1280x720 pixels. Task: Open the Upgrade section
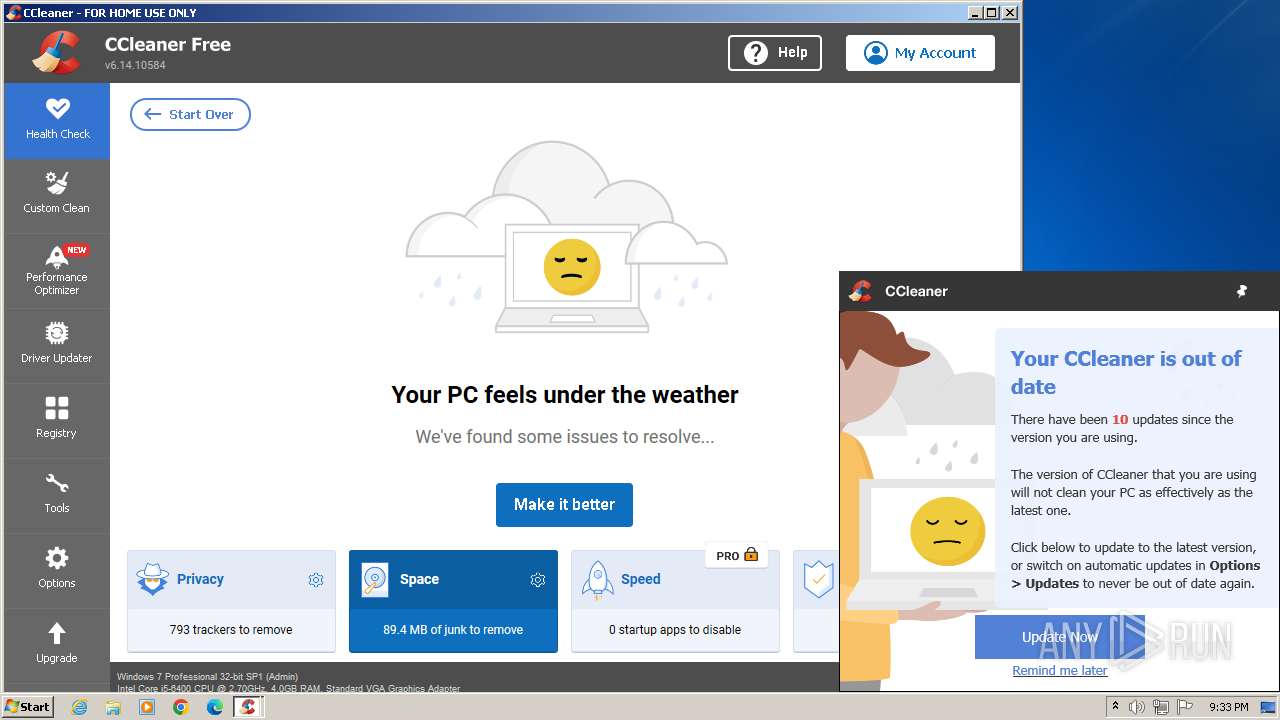tap(57, 645)
